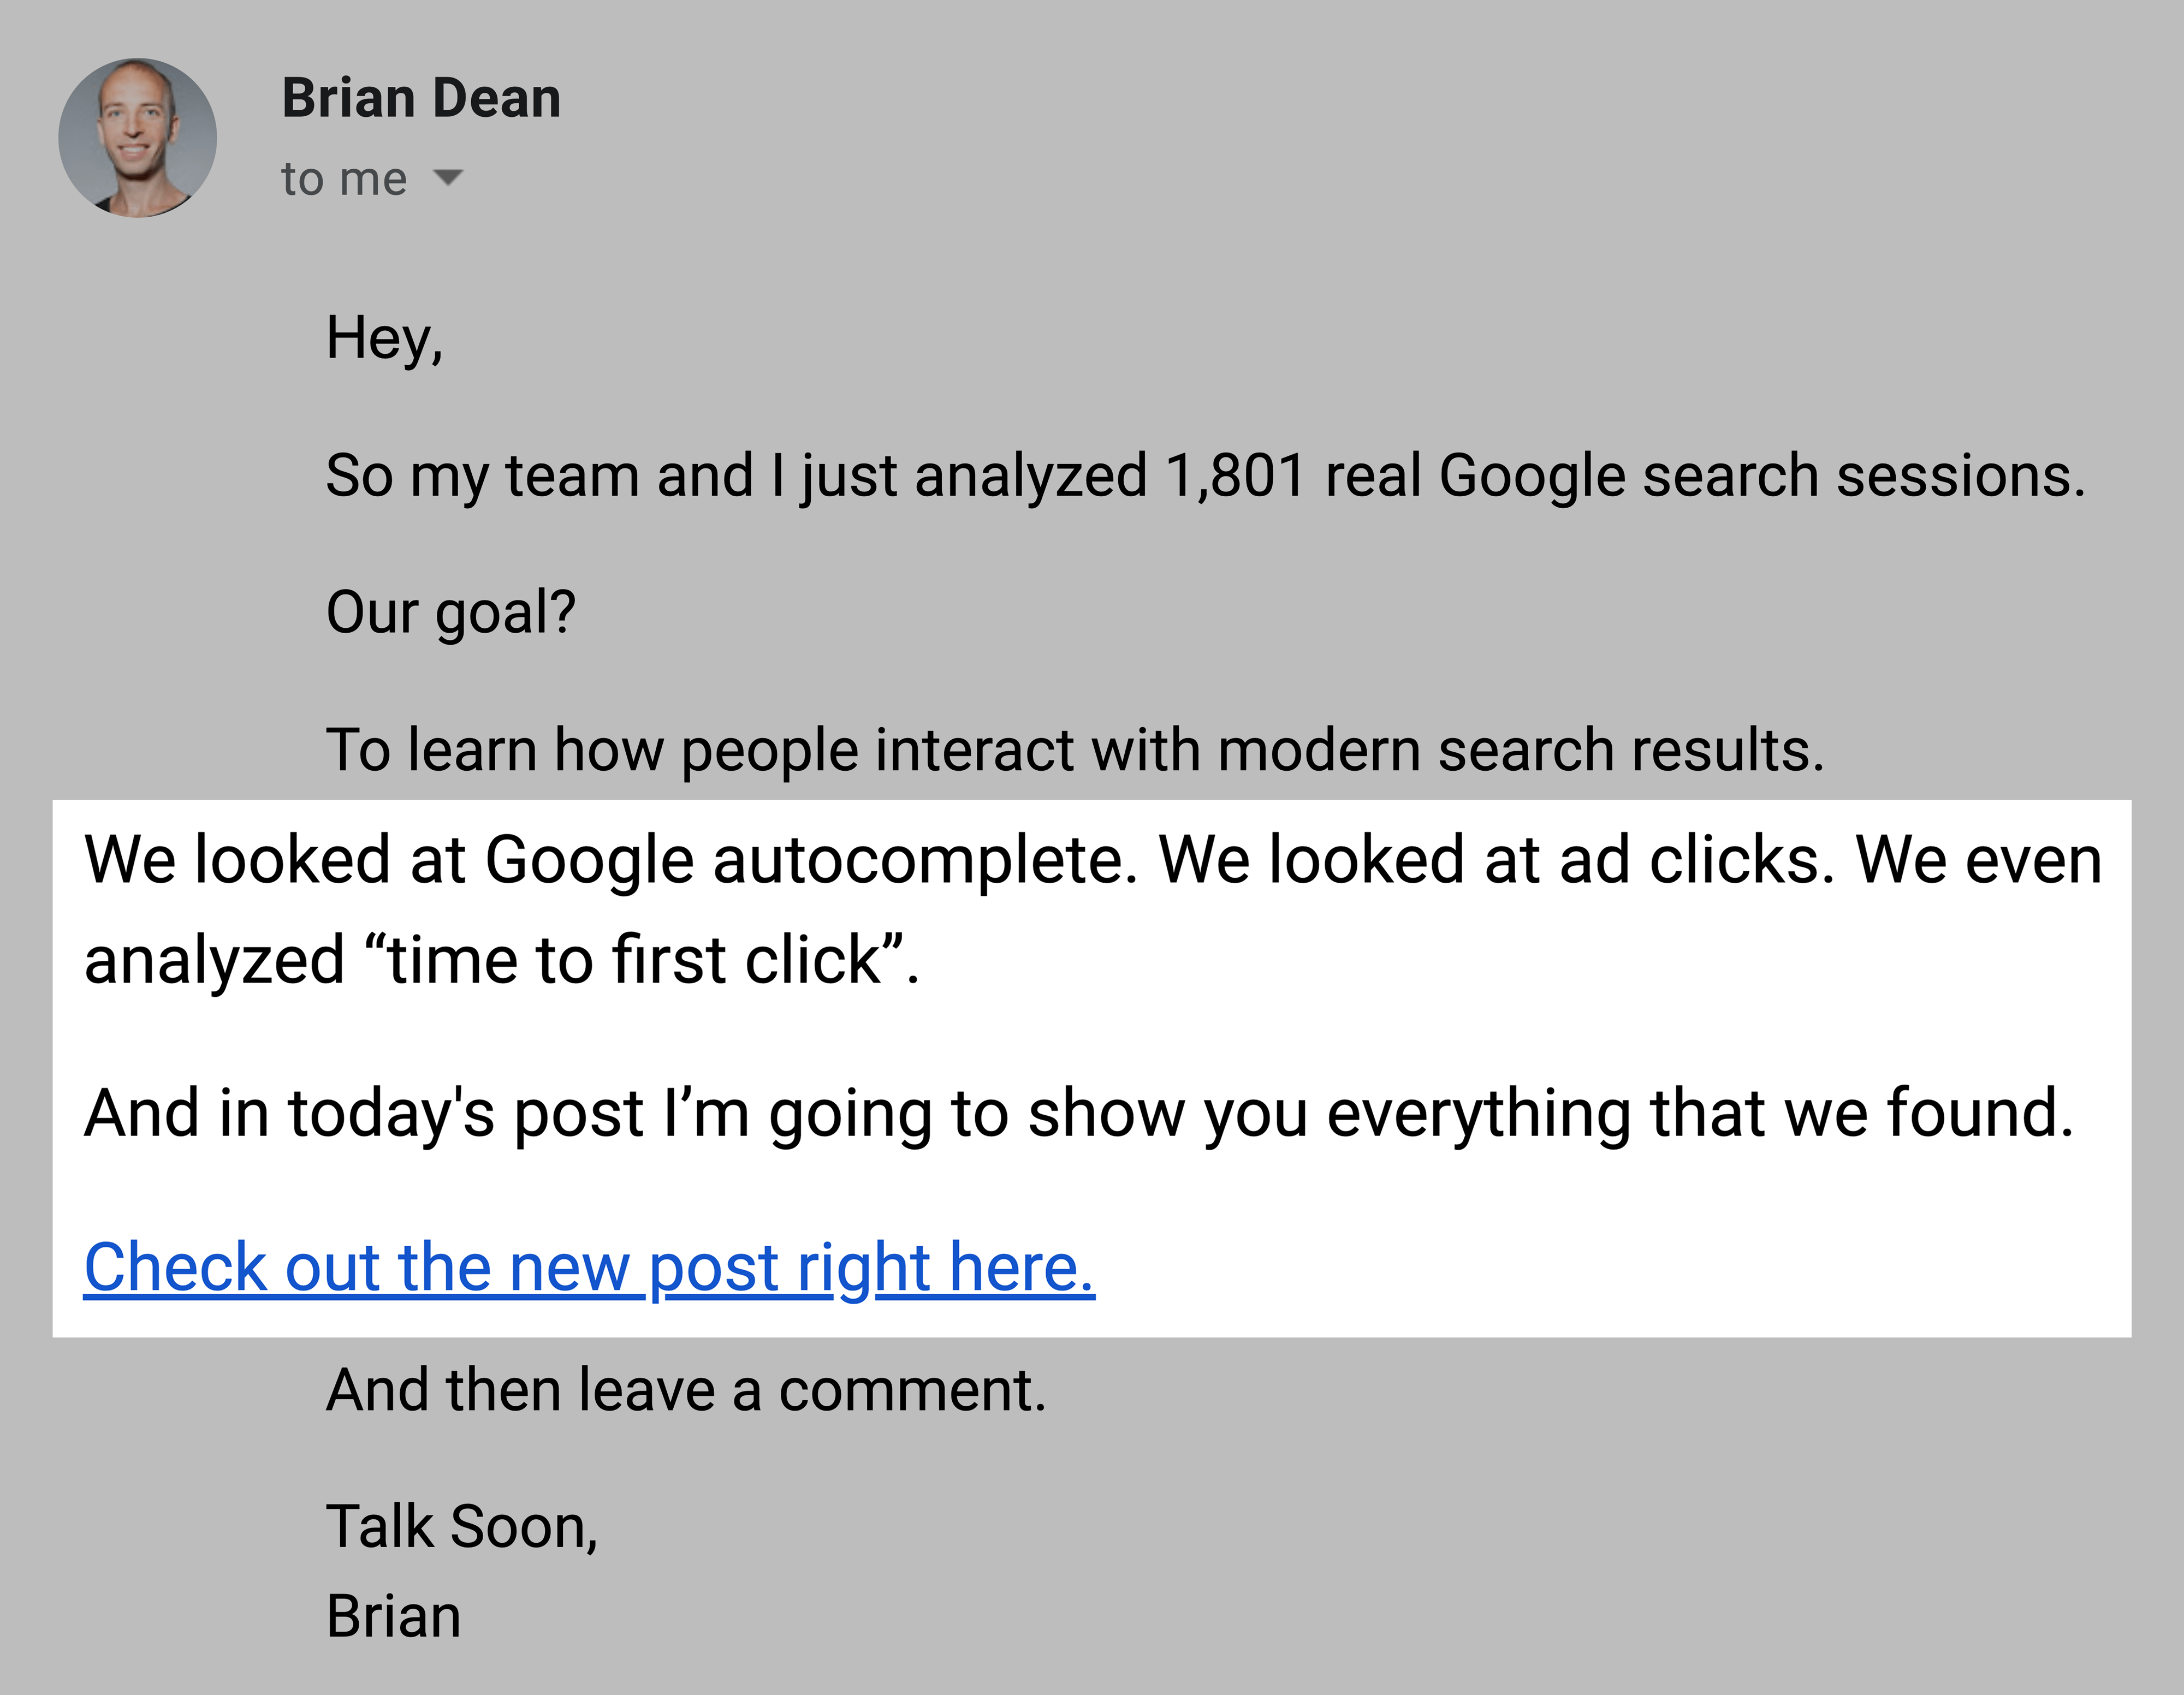Viewport: 2184px width, 1695px height.
Task: Click the 'to me' recipient text
Action: [x=344, y=179]
